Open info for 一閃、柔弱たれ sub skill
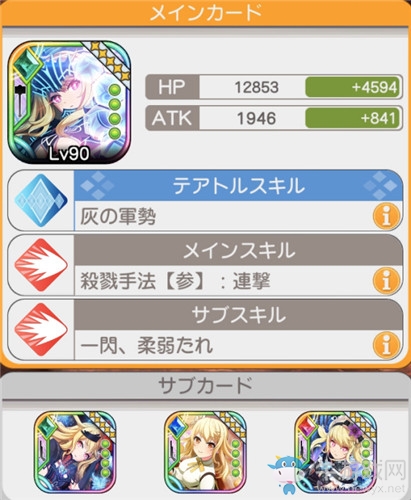 point(386,346)
